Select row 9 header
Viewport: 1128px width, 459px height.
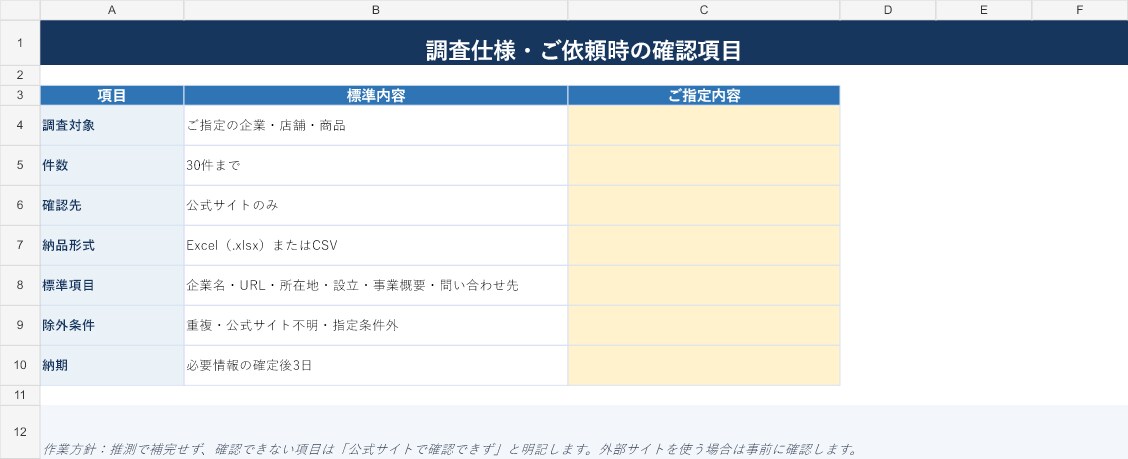point(19,325)
